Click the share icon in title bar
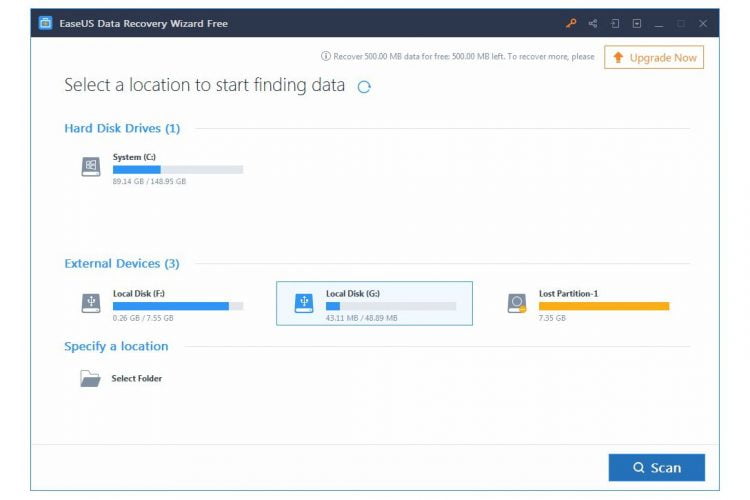Image resolution: width=750 pixels, height=500 pixels. 593,23
